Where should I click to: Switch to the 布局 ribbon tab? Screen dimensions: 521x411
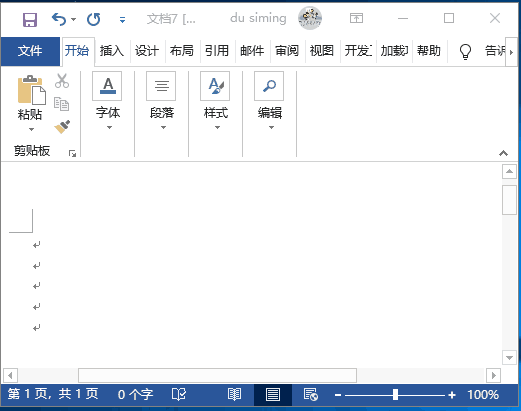point(182,51)
